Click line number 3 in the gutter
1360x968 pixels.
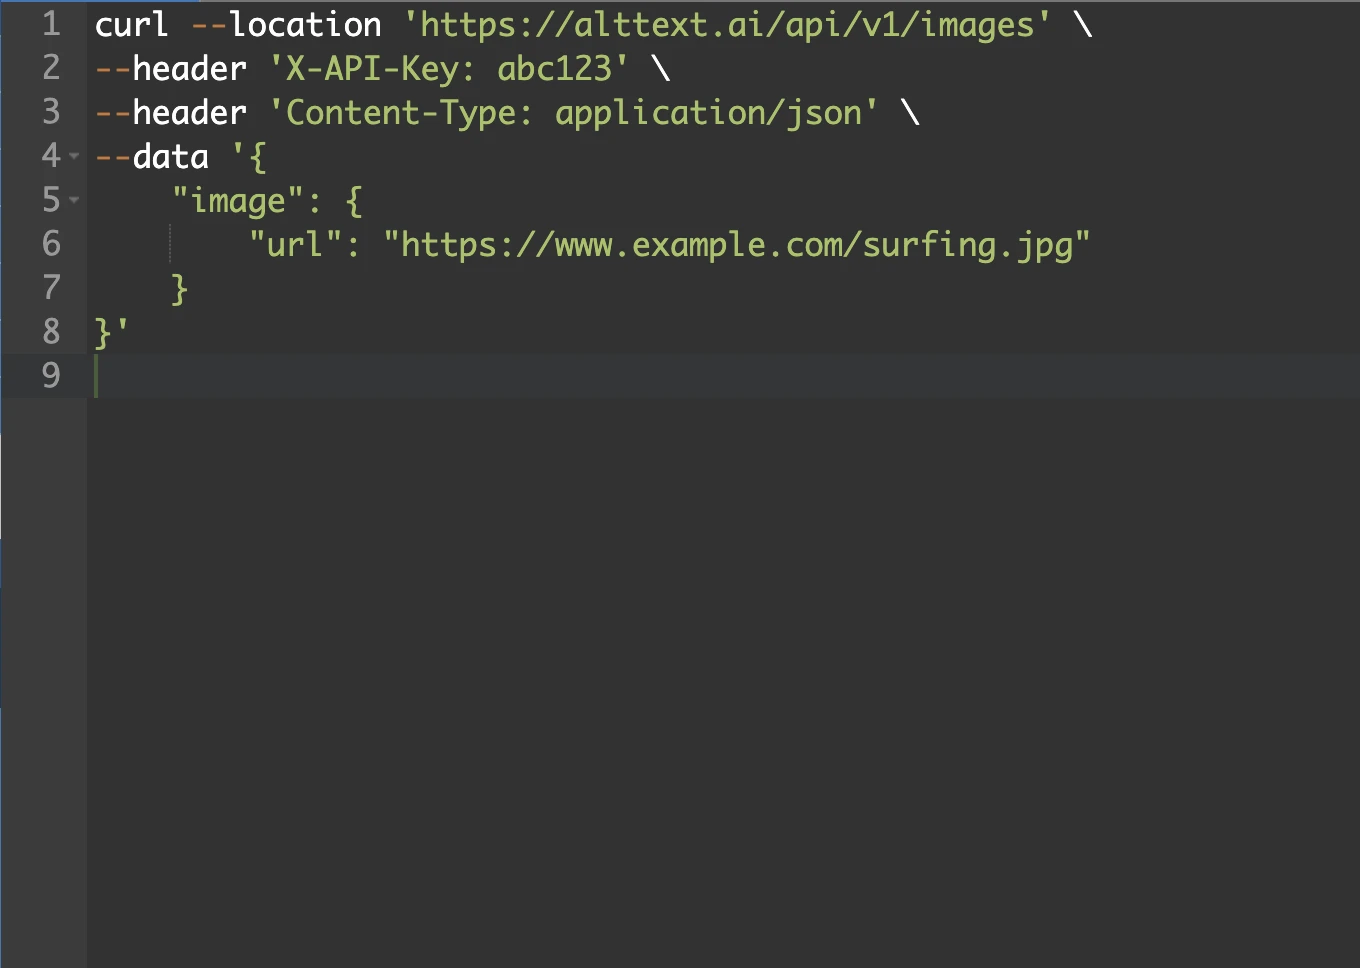pyautogui.click(x=51, y=112)
